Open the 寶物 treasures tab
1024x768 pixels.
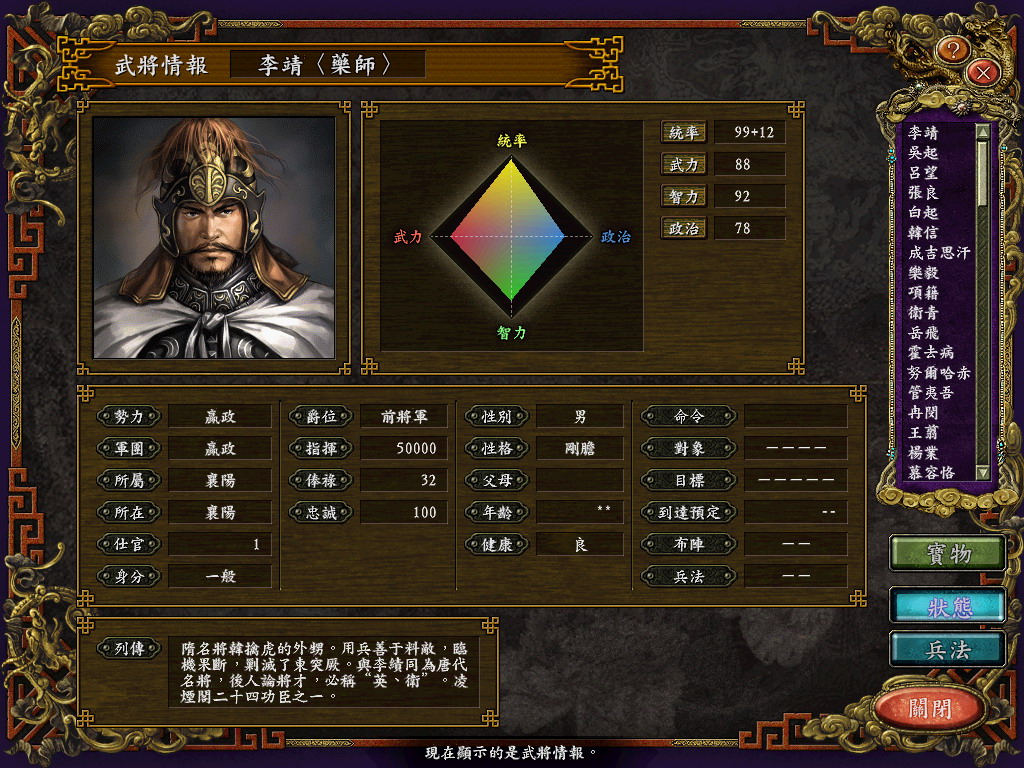tap(948, 553)
